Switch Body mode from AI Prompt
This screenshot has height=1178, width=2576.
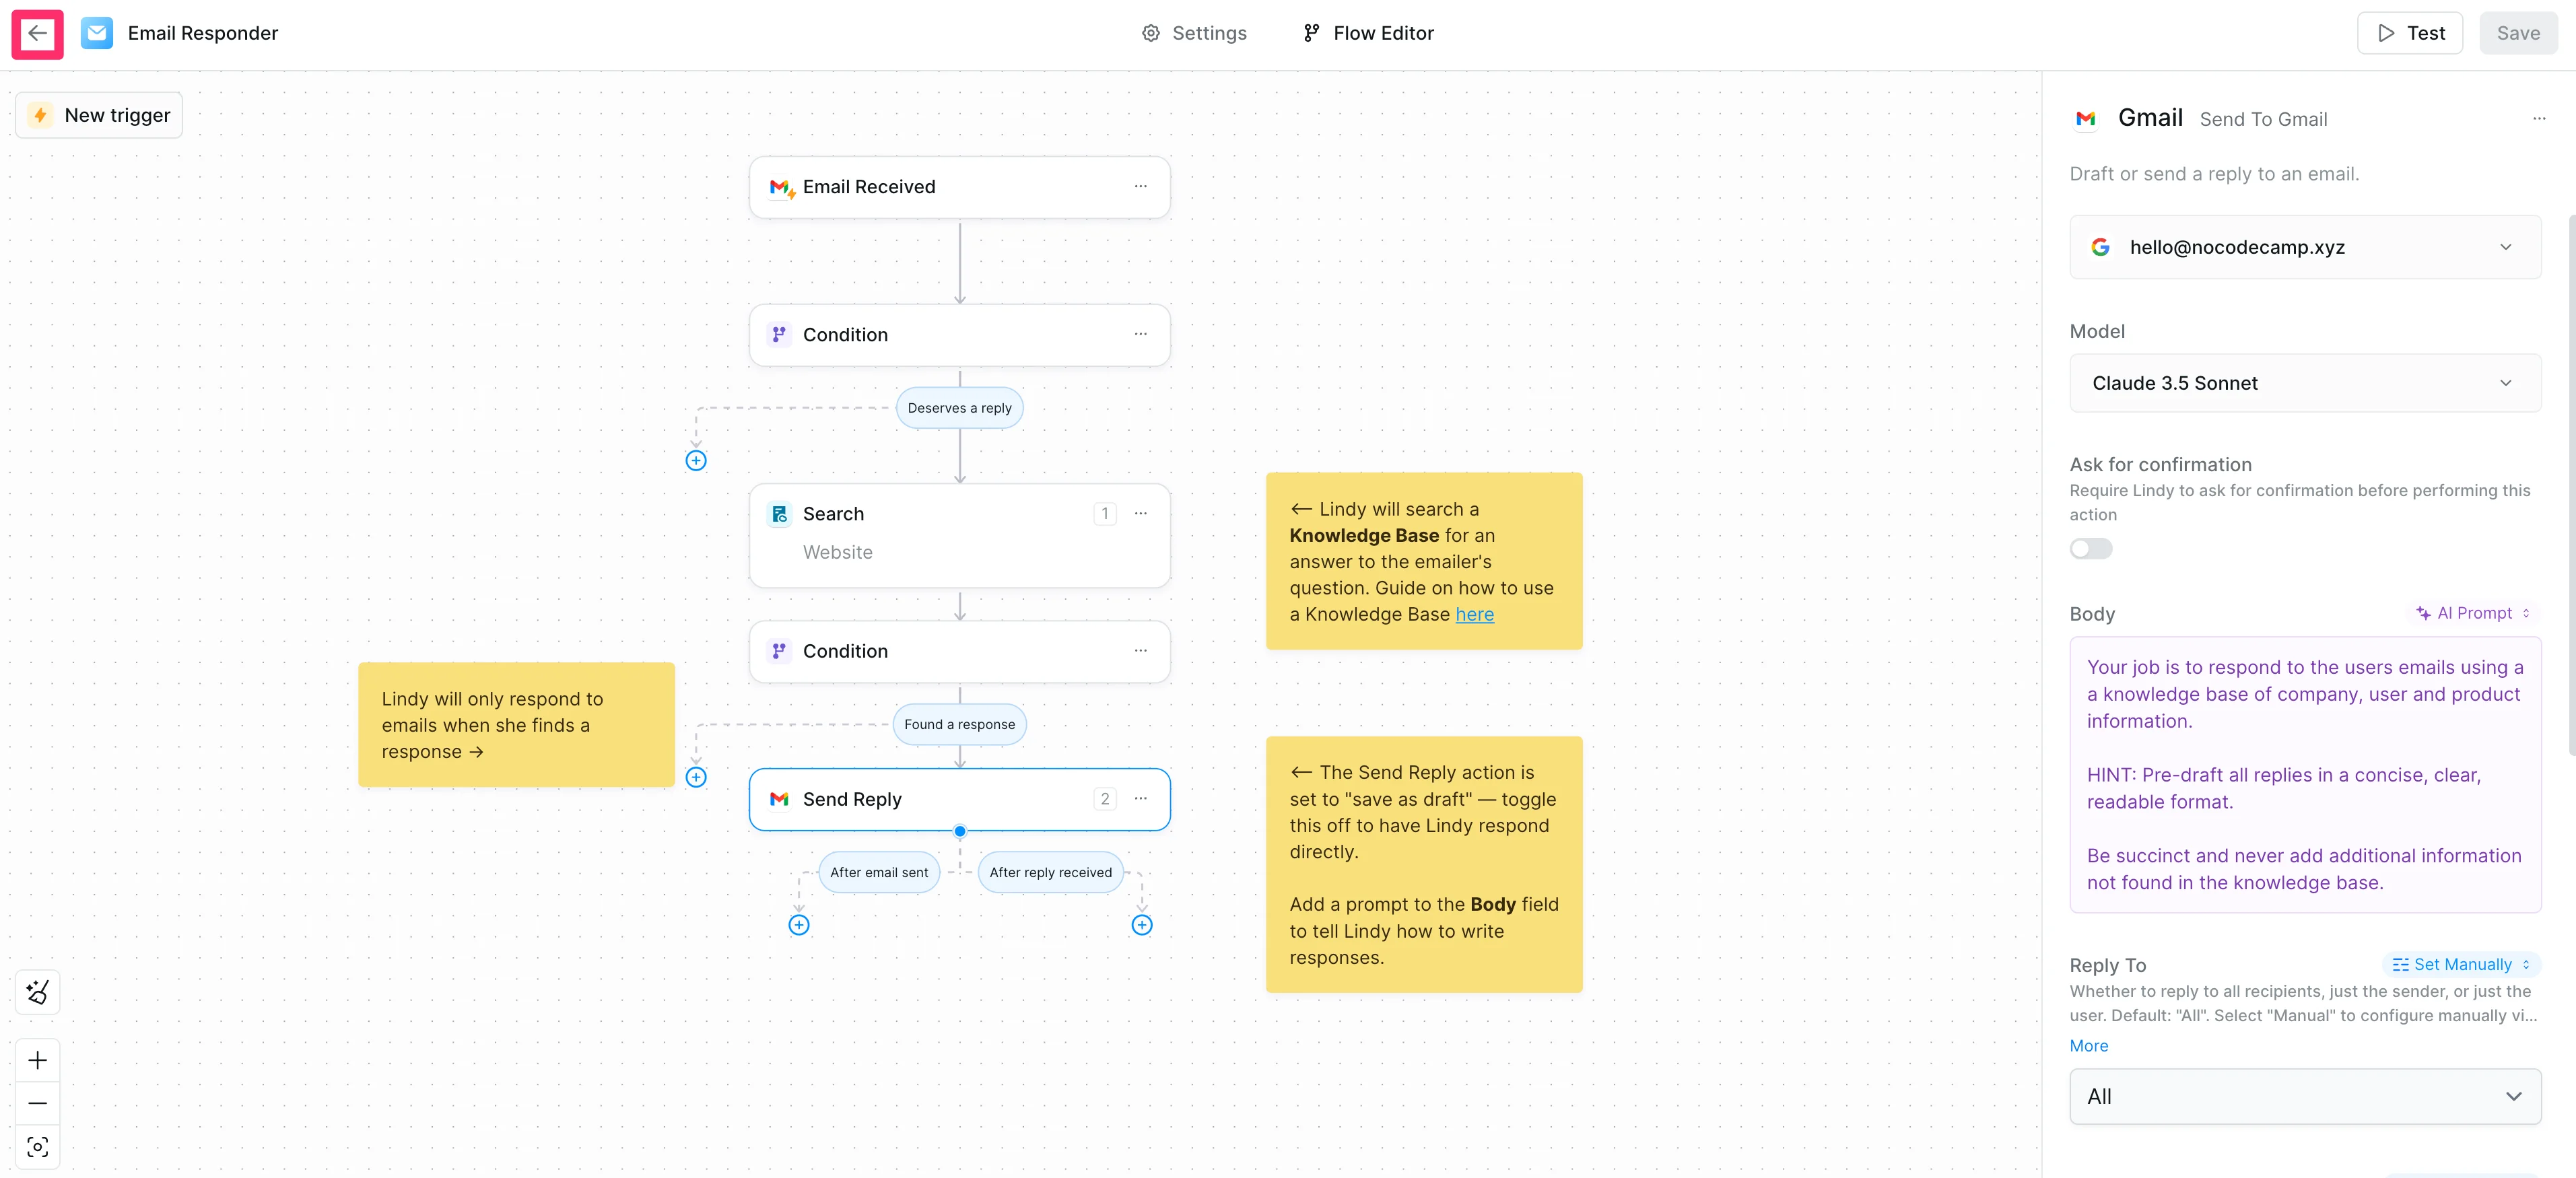pyautogui.click(x=2473, y=613)
